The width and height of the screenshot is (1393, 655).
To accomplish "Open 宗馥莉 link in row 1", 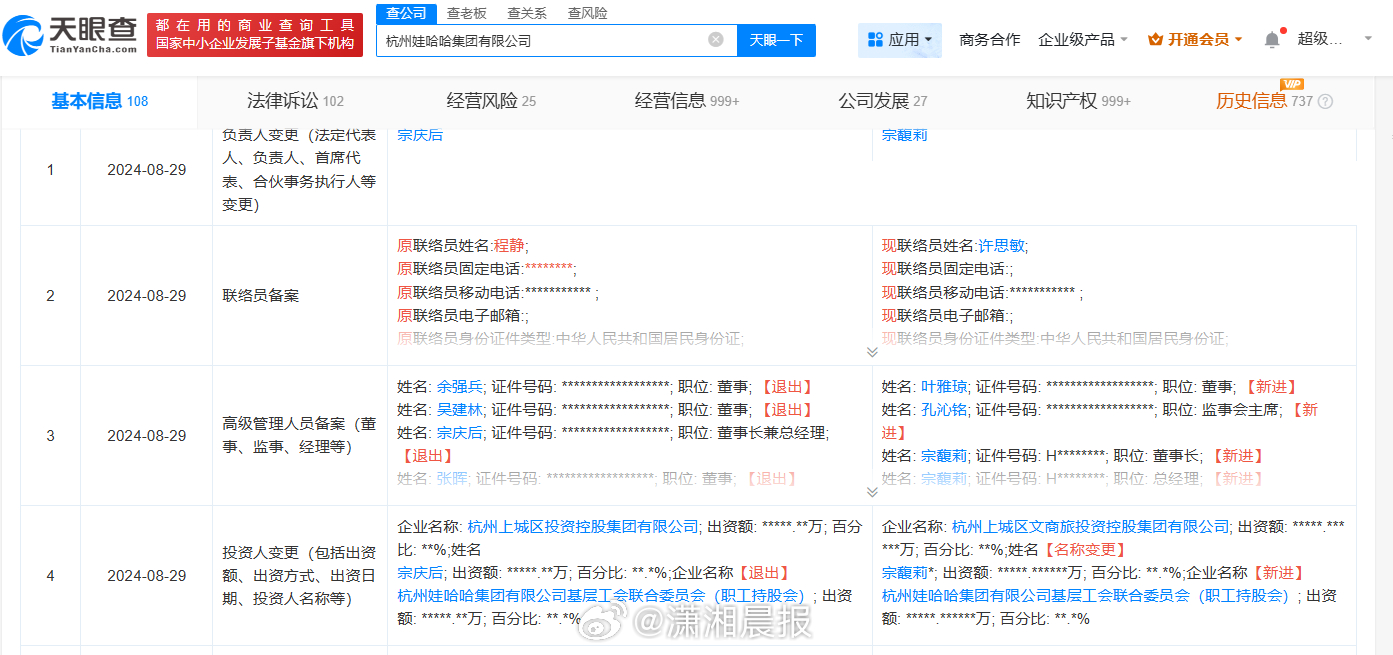I will [x=904, y=135].
